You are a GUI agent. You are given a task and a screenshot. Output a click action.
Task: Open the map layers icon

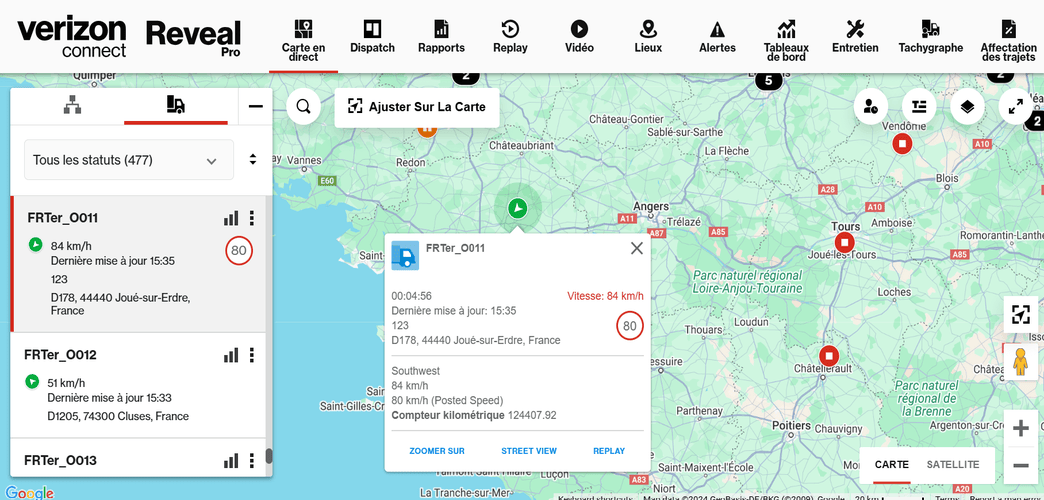tap(967, 107)
